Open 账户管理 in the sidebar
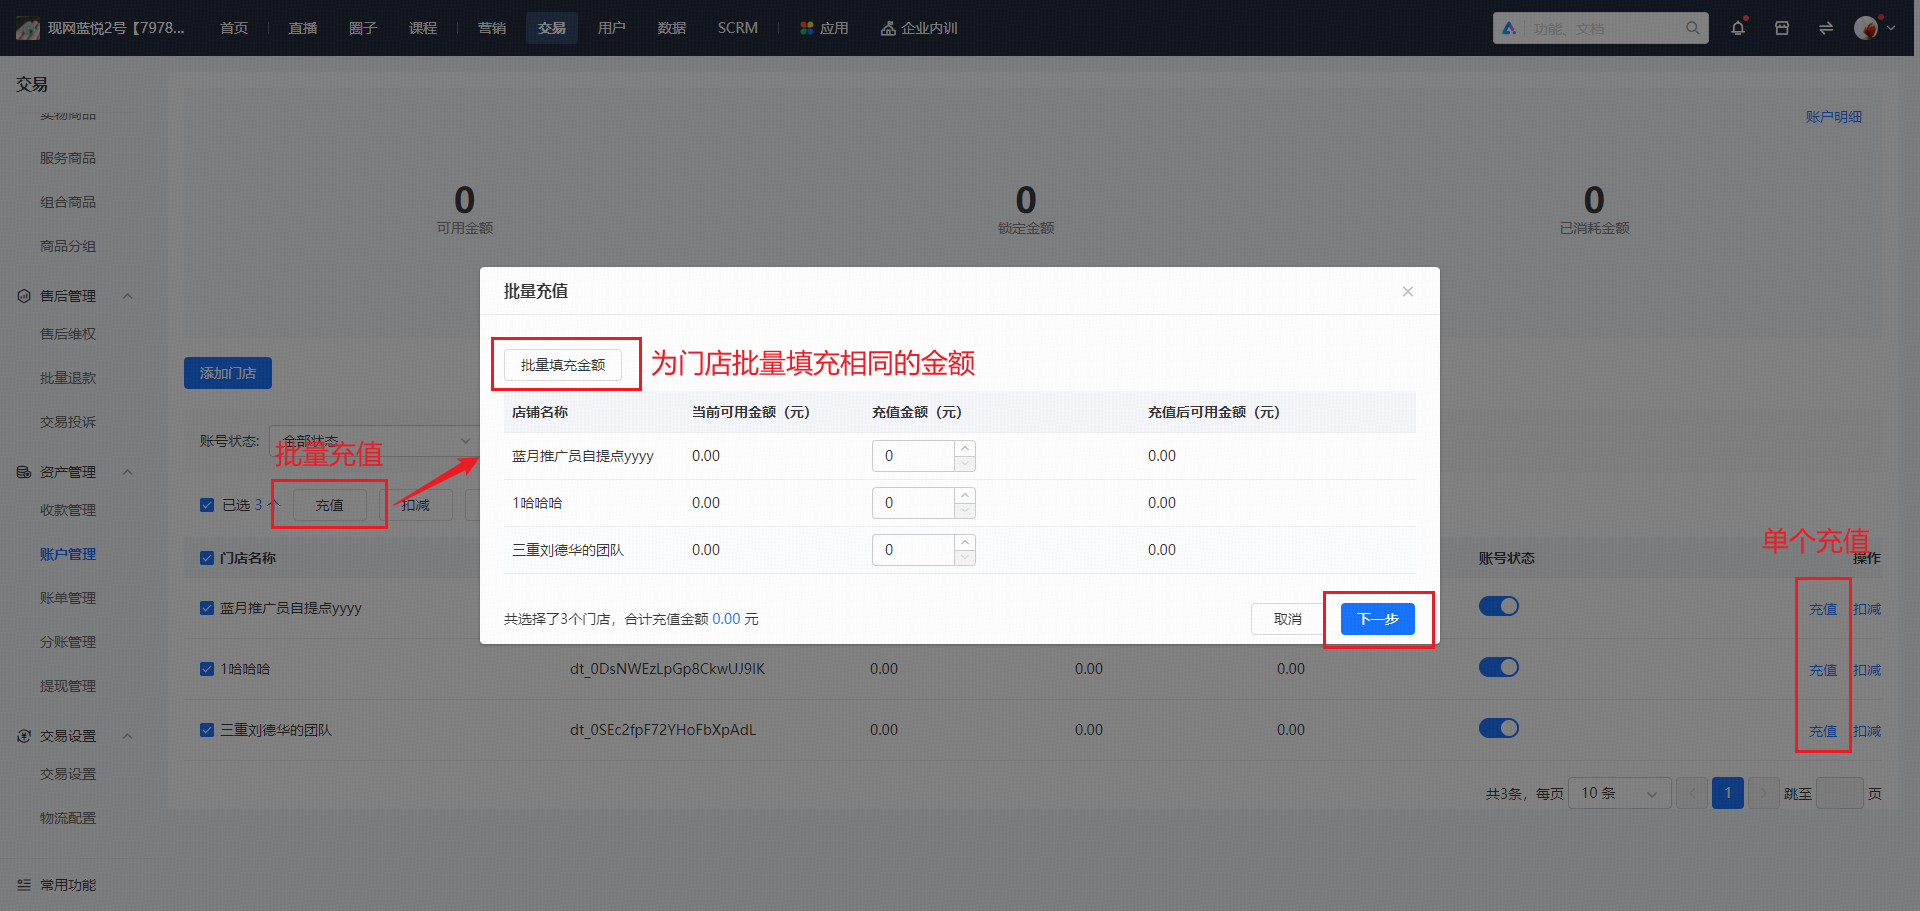Image resolution: width=1920 pixels, height=911 pixels. (x=68, y=554)
